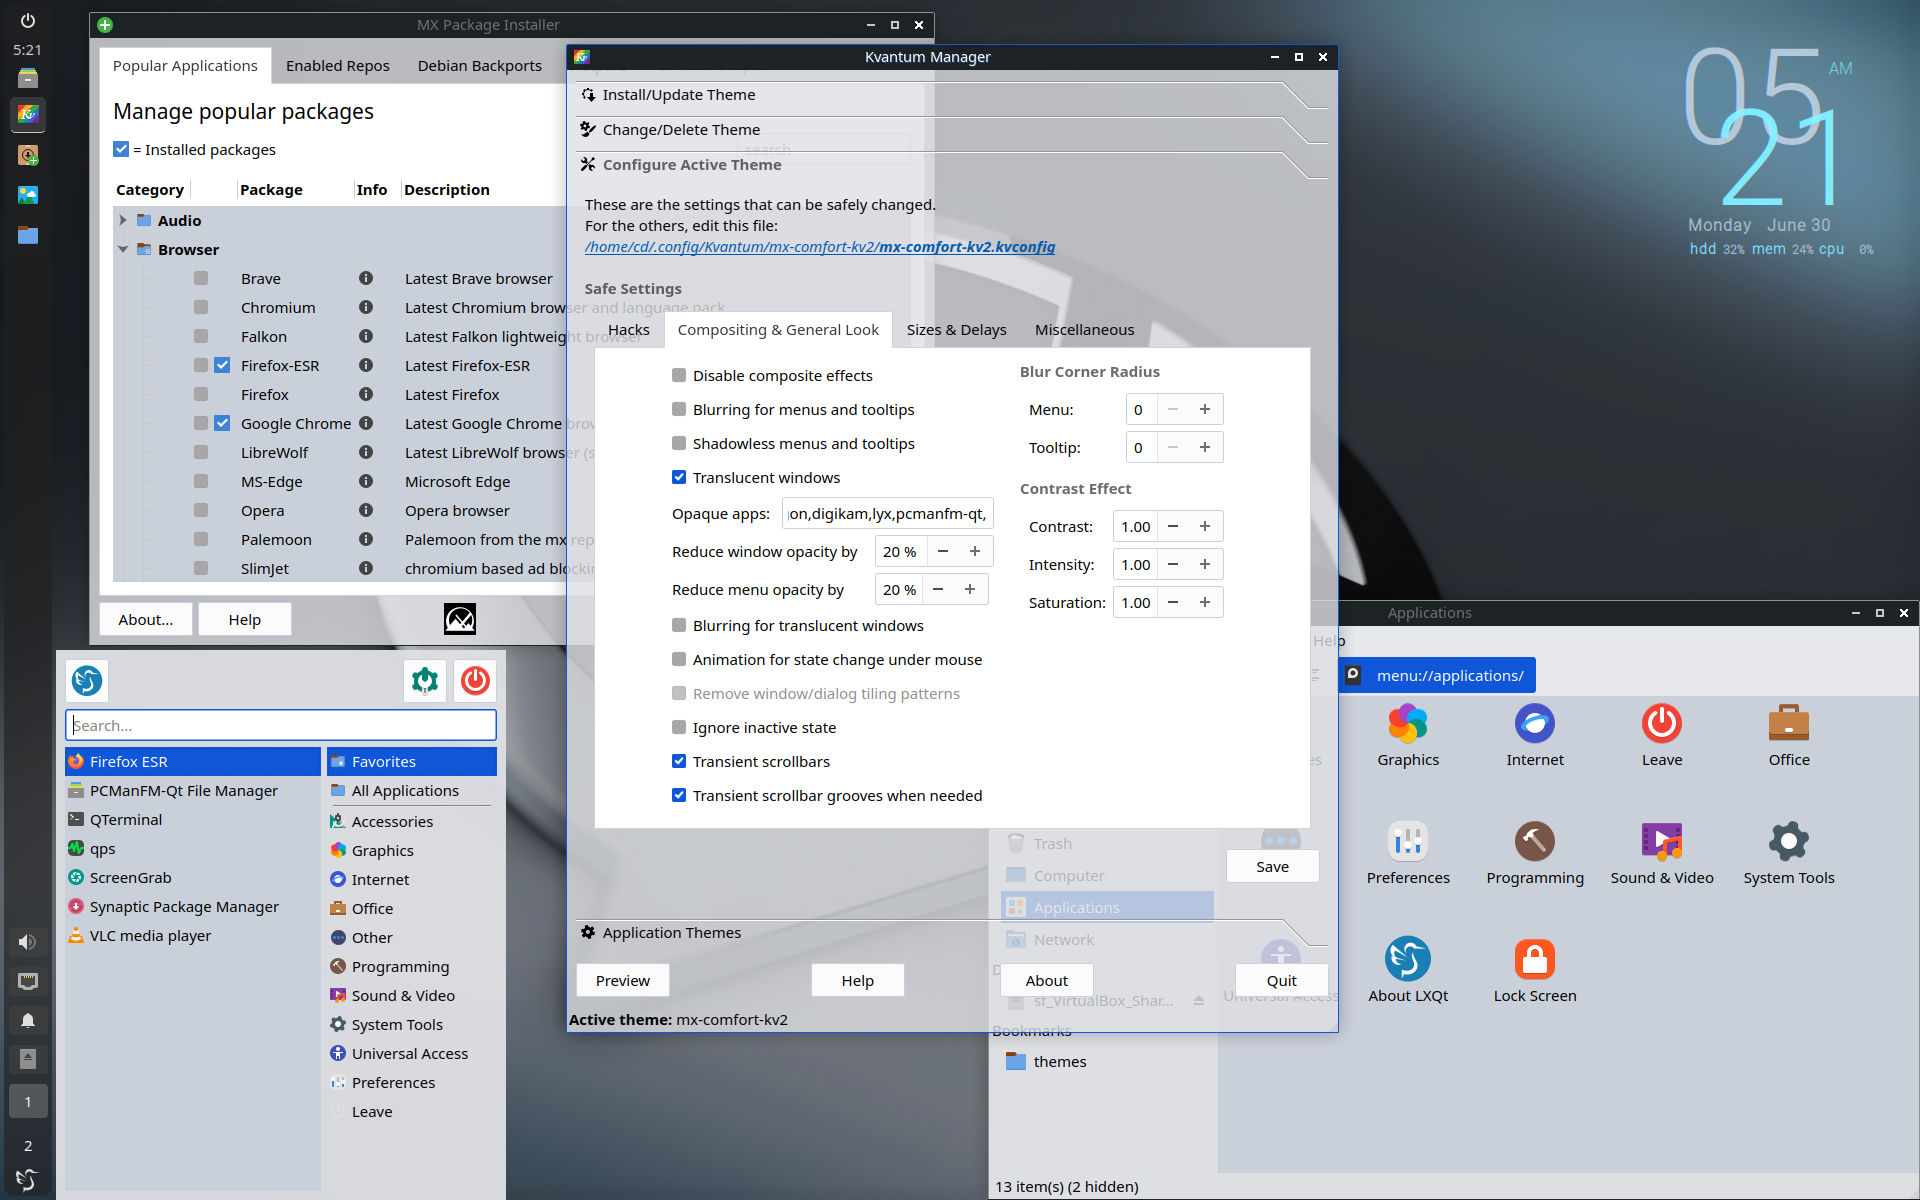The width and height of the screenshot is (1920, 1200).
Task: Click the volume speaker icon in the panel
Action: point(28,942)
